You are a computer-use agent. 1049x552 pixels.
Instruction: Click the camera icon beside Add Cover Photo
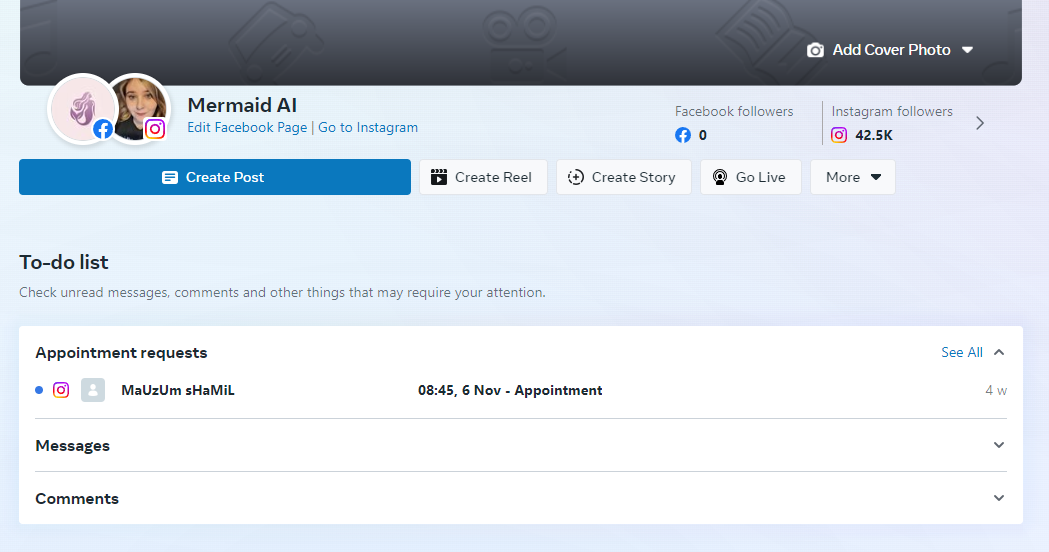[815, 50]
